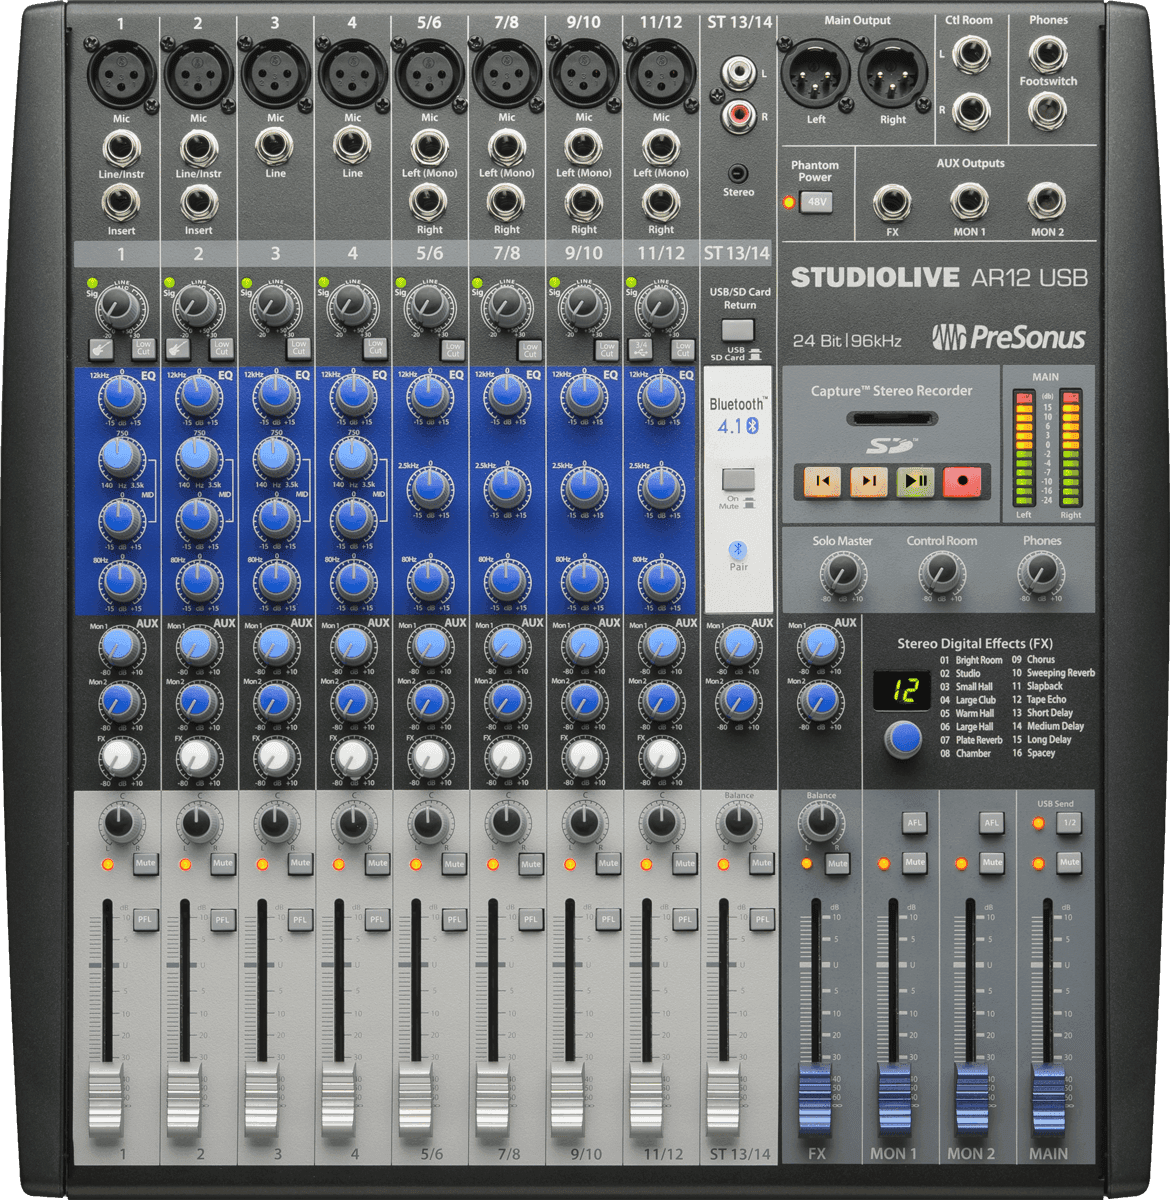Mute the ST 13/14 channel
The image size is (1170, 1200).
click(x=762, y=863)
